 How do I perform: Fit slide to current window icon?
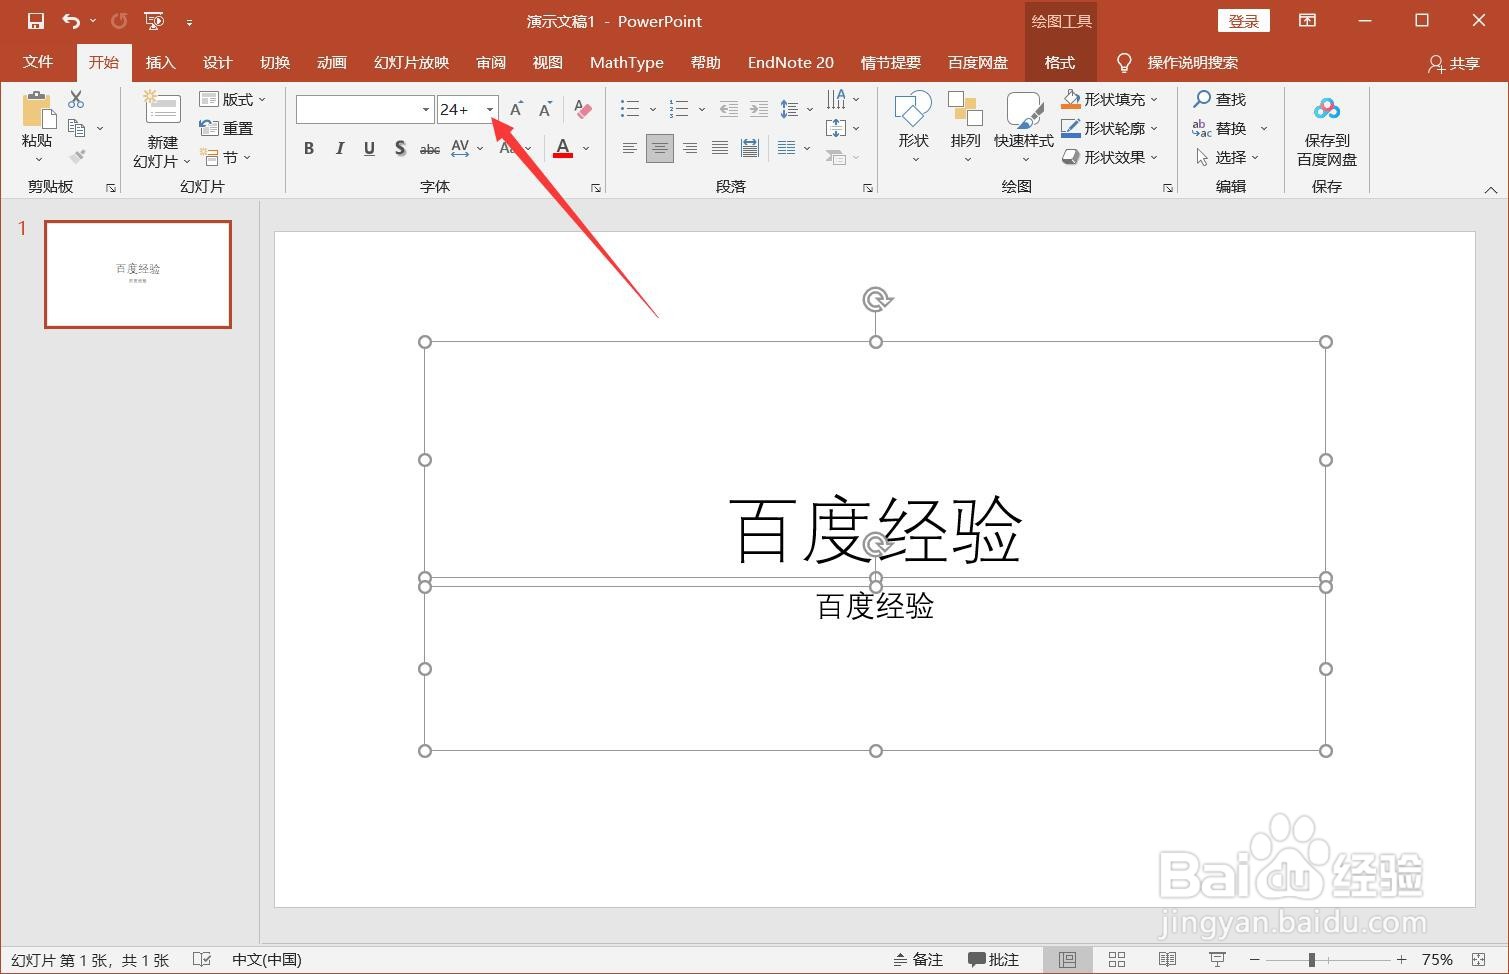point(1479,960)
